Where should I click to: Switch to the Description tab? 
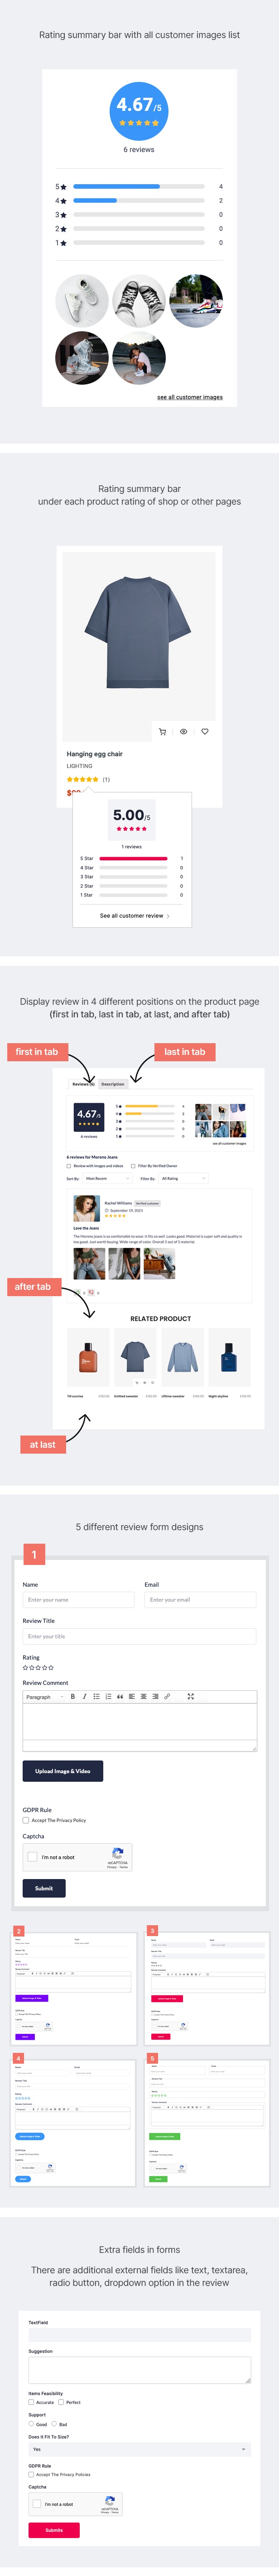click(113, 1084)
